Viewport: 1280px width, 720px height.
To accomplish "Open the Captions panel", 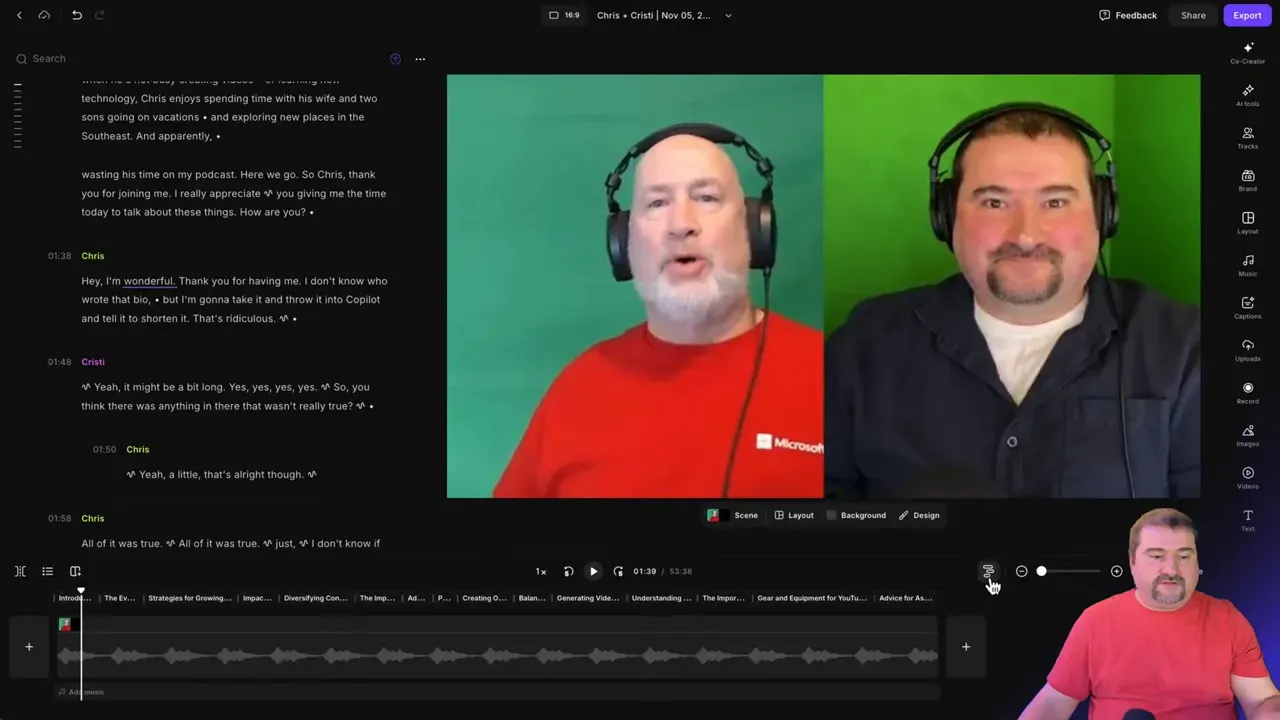I will click(x=1247, y=309).
